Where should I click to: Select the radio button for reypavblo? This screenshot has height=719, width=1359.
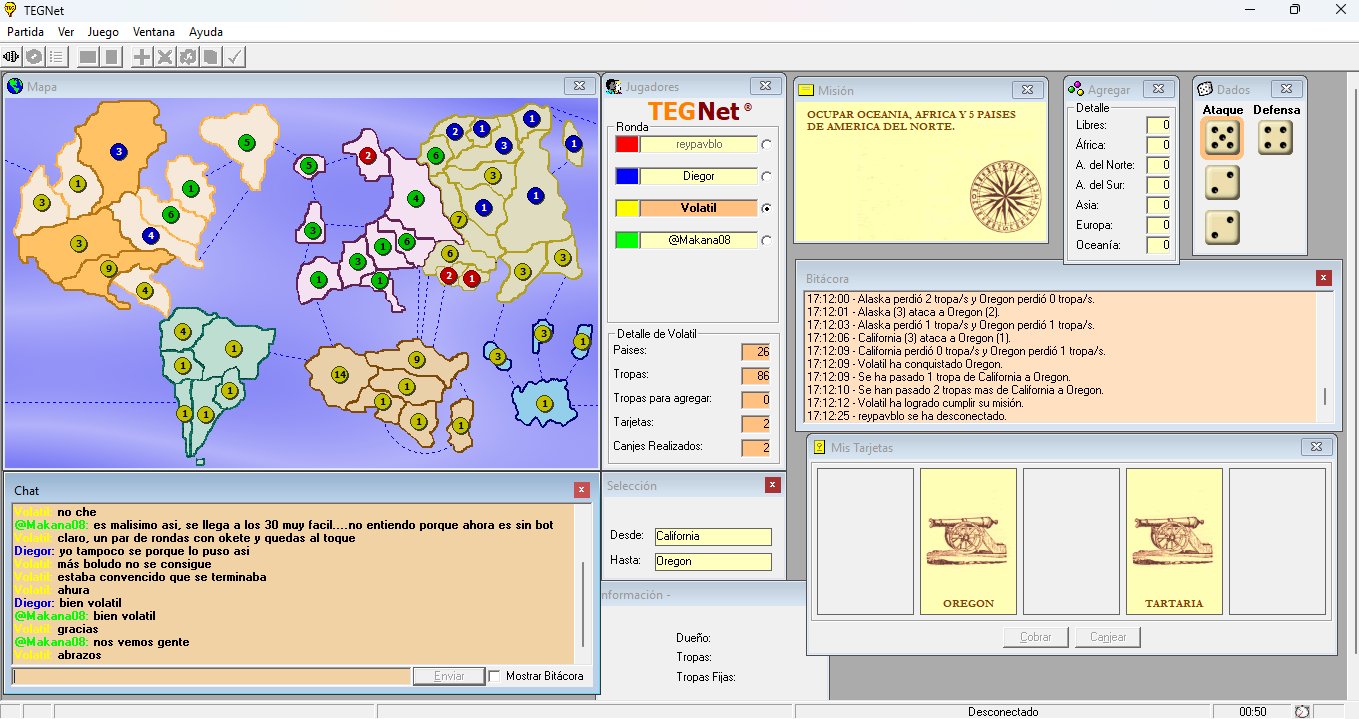point(767,144)
